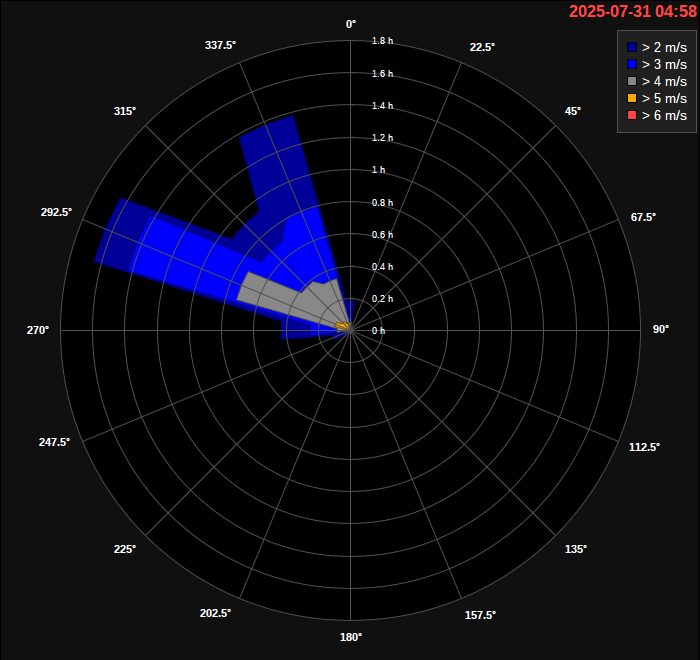The image size is (700, 660).
Task: Toggle the '> 2 m/s' legend label
Action: [664, 47]
